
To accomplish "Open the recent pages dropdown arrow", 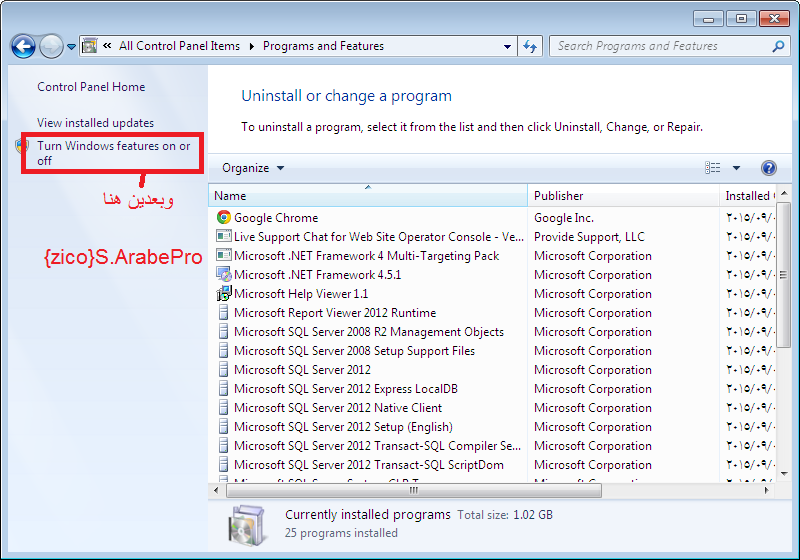I will (x=71, y=47).
